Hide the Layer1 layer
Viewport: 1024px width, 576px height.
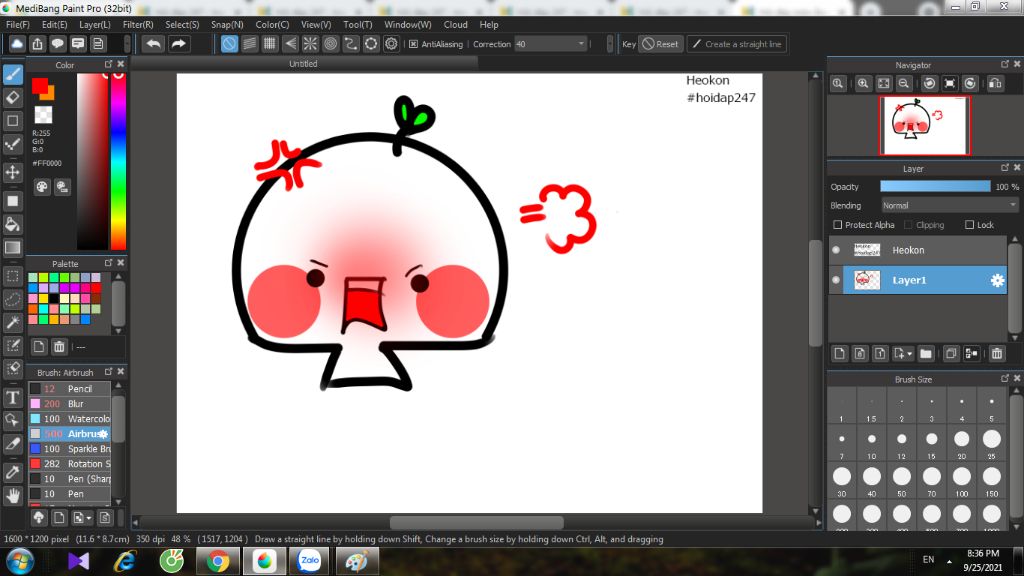tap(836, 280)
